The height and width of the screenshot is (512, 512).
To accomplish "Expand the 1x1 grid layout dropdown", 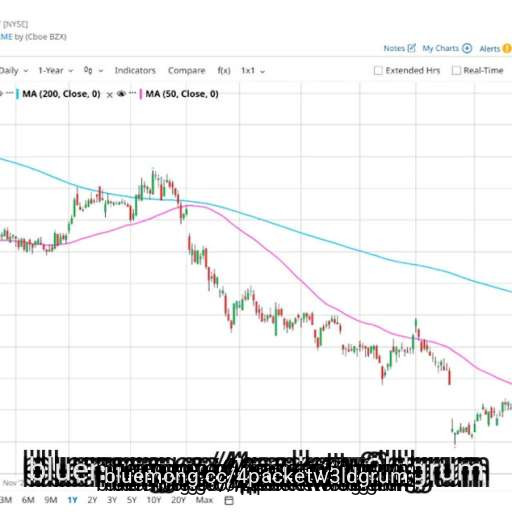I will (253, 71).
